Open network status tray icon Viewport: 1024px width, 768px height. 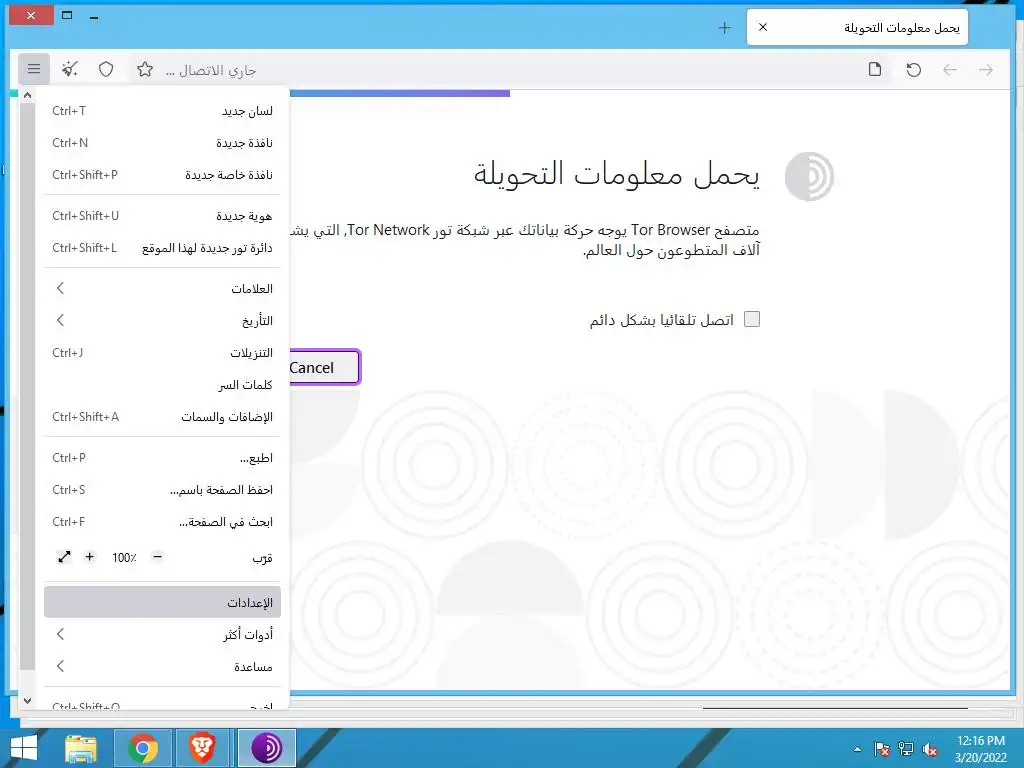click(906, 749)
